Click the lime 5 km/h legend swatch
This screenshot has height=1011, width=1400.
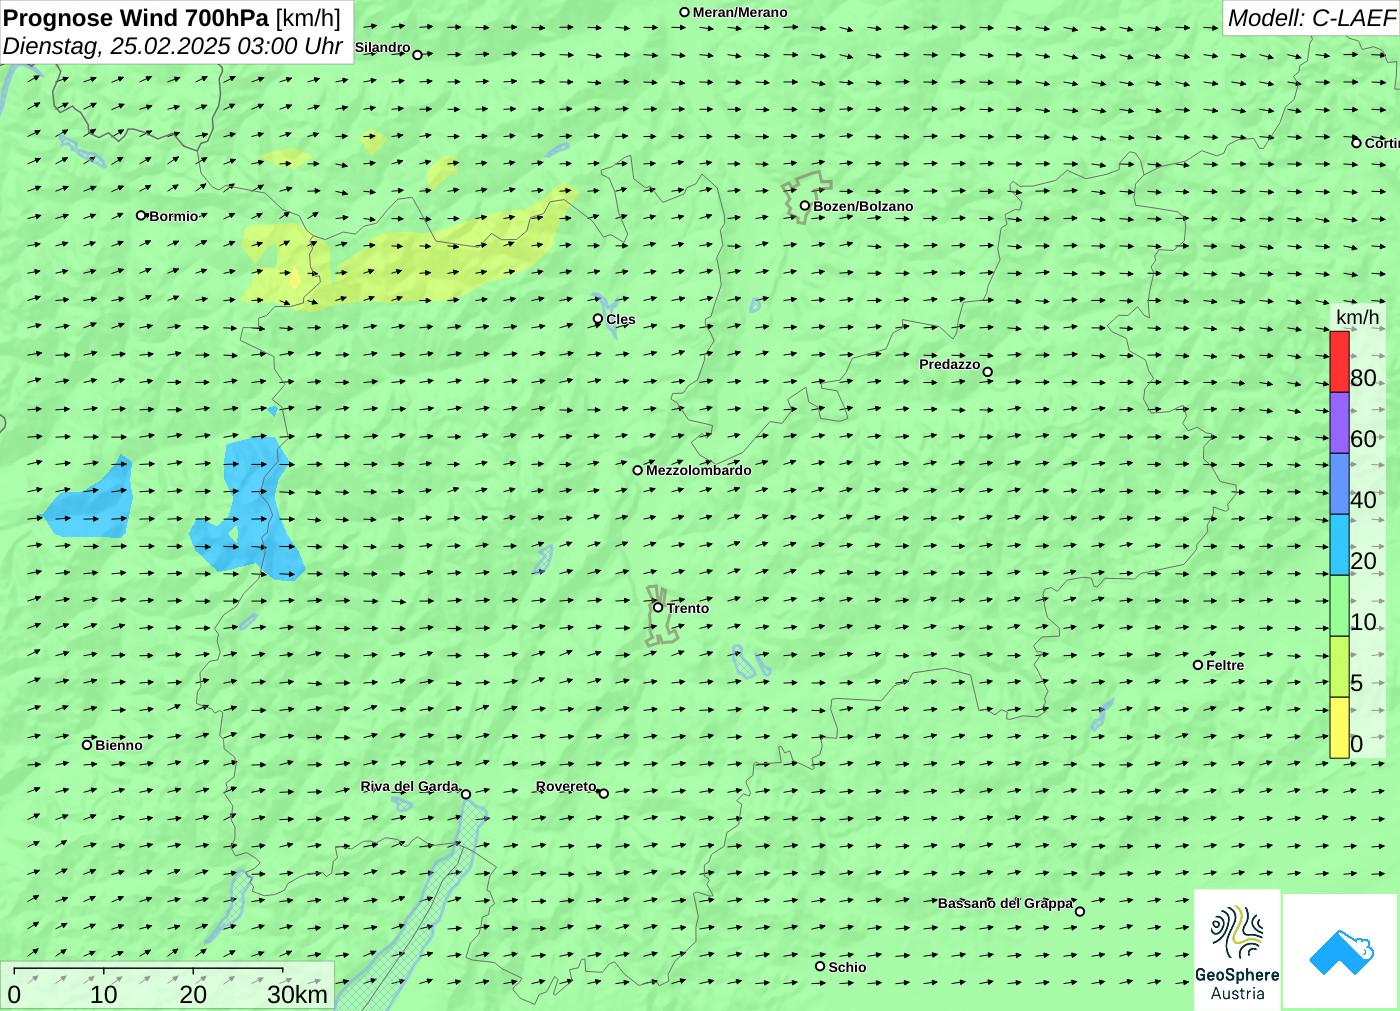click(x=1339, y=667)
